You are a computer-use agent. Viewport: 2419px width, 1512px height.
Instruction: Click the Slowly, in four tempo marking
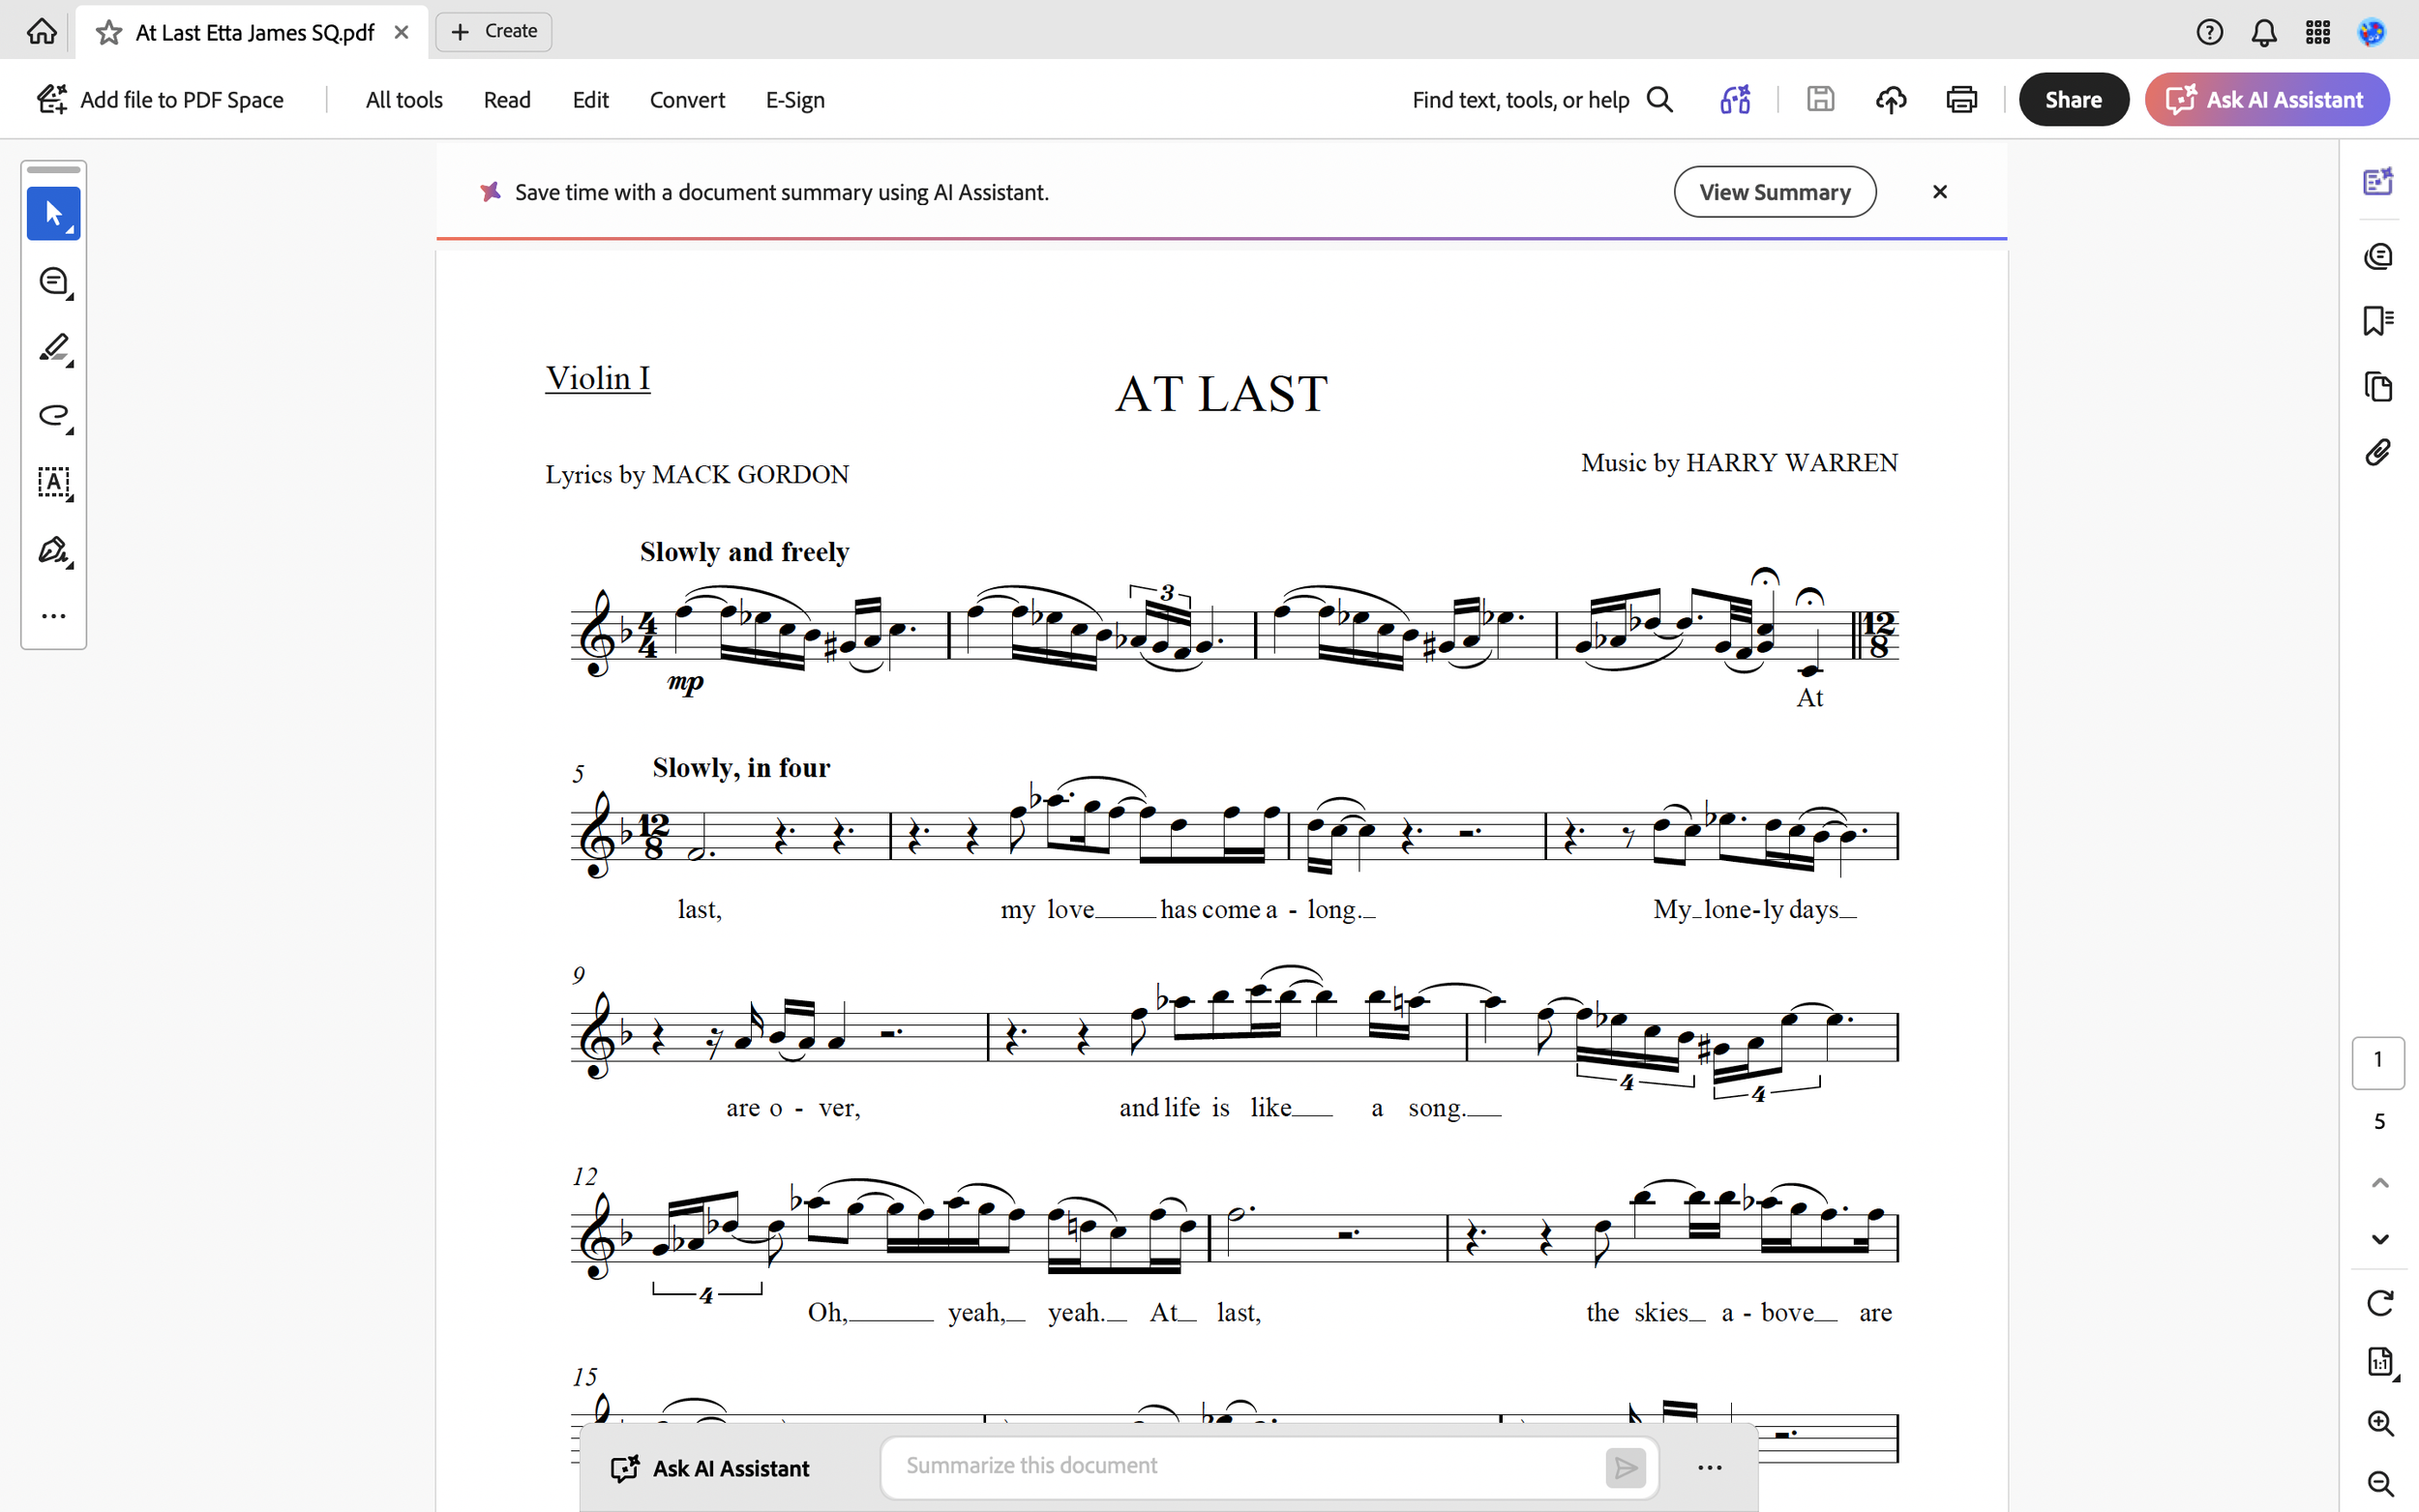coord(741,767)
